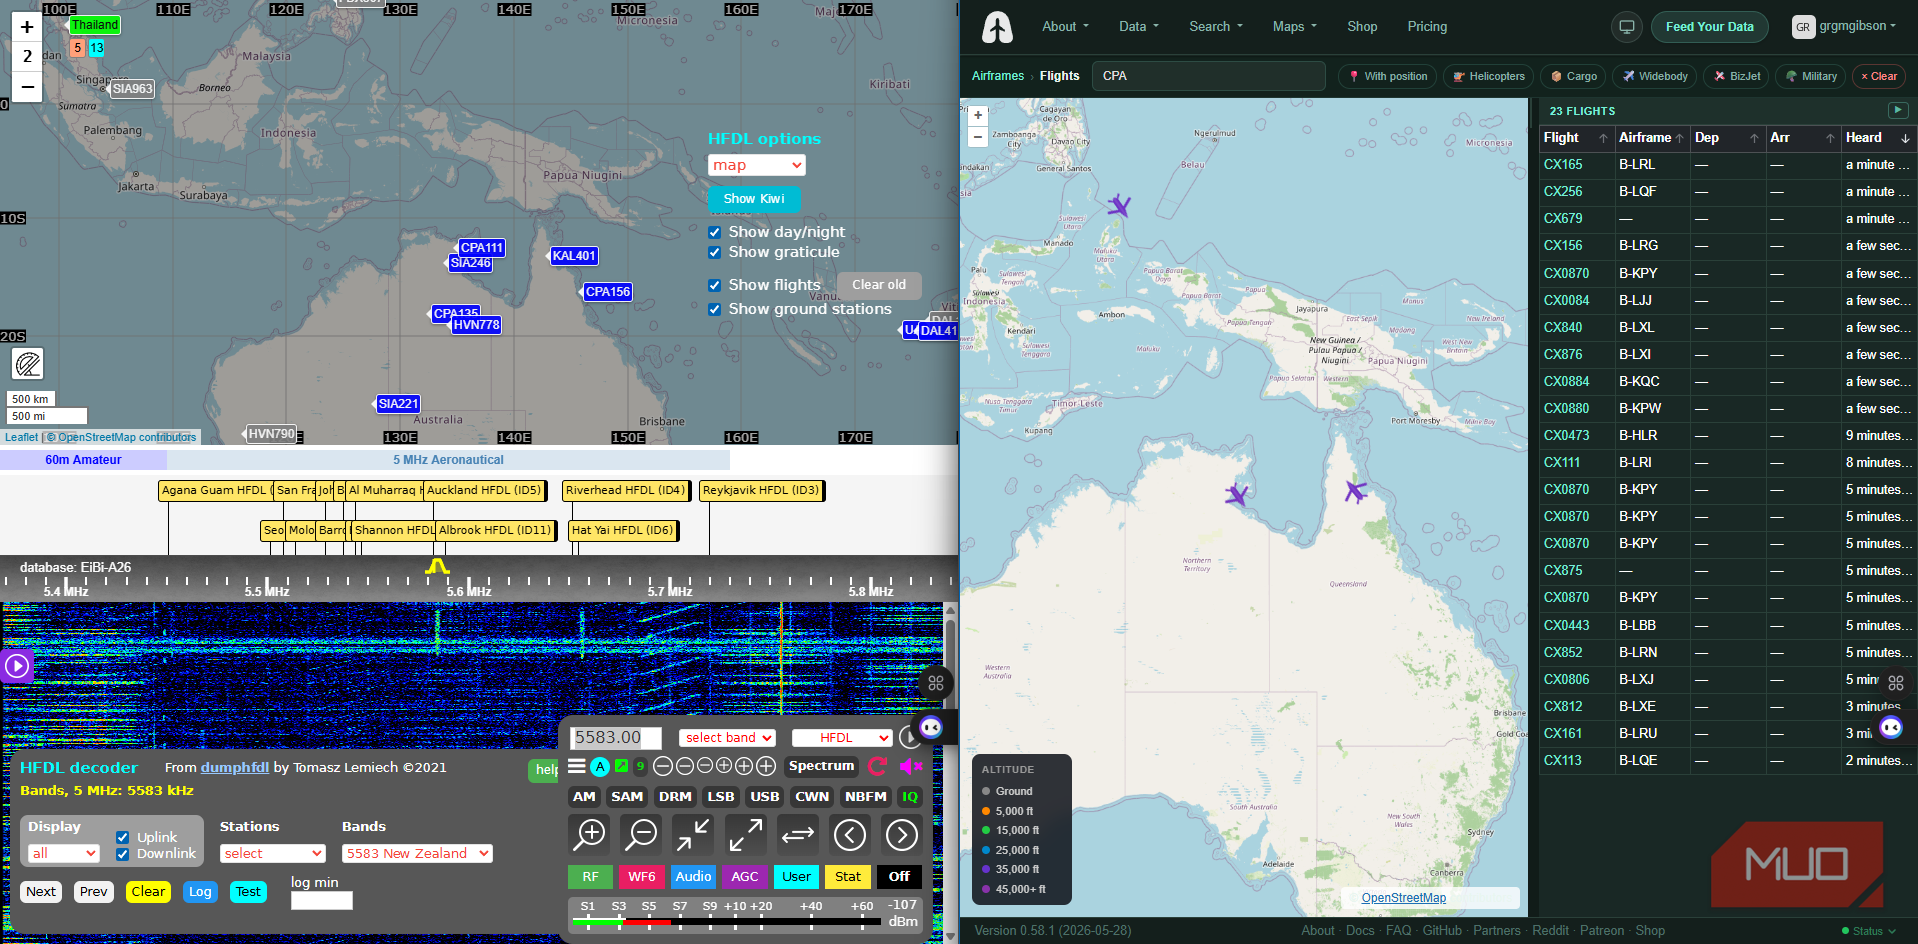The width and height of the screenshot is (1918, 944).
Task: Sort table by Heard column
Action: tap(1877, 138)
